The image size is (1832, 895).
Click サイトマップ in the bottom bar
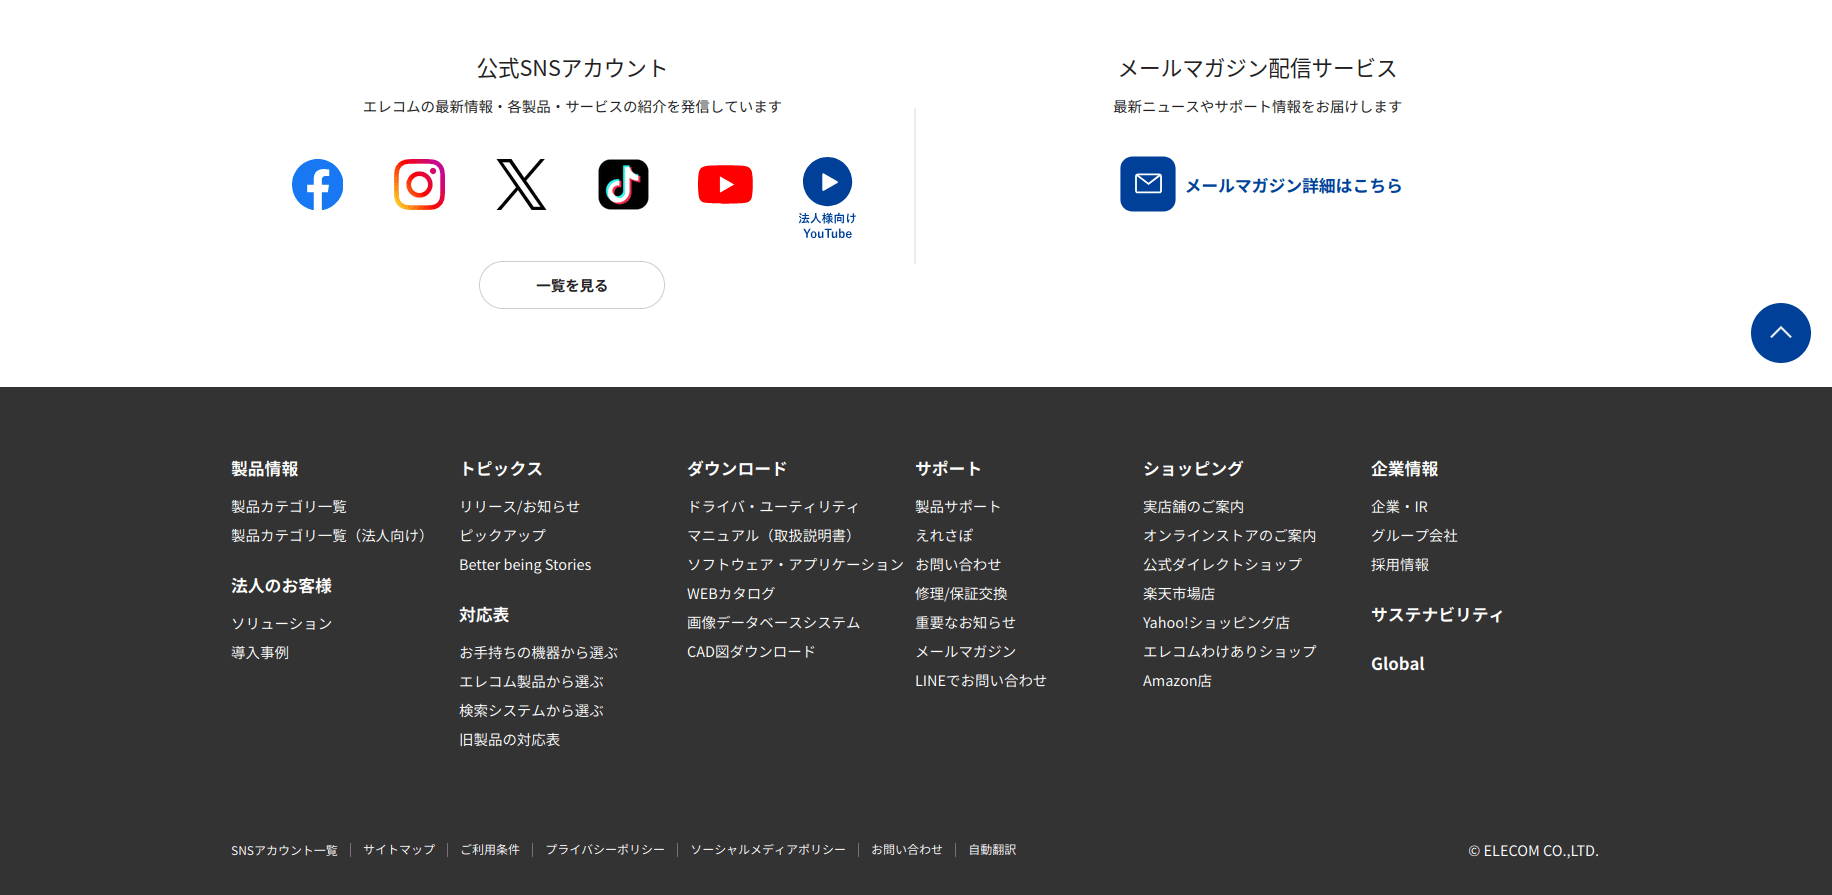(399, 850)
